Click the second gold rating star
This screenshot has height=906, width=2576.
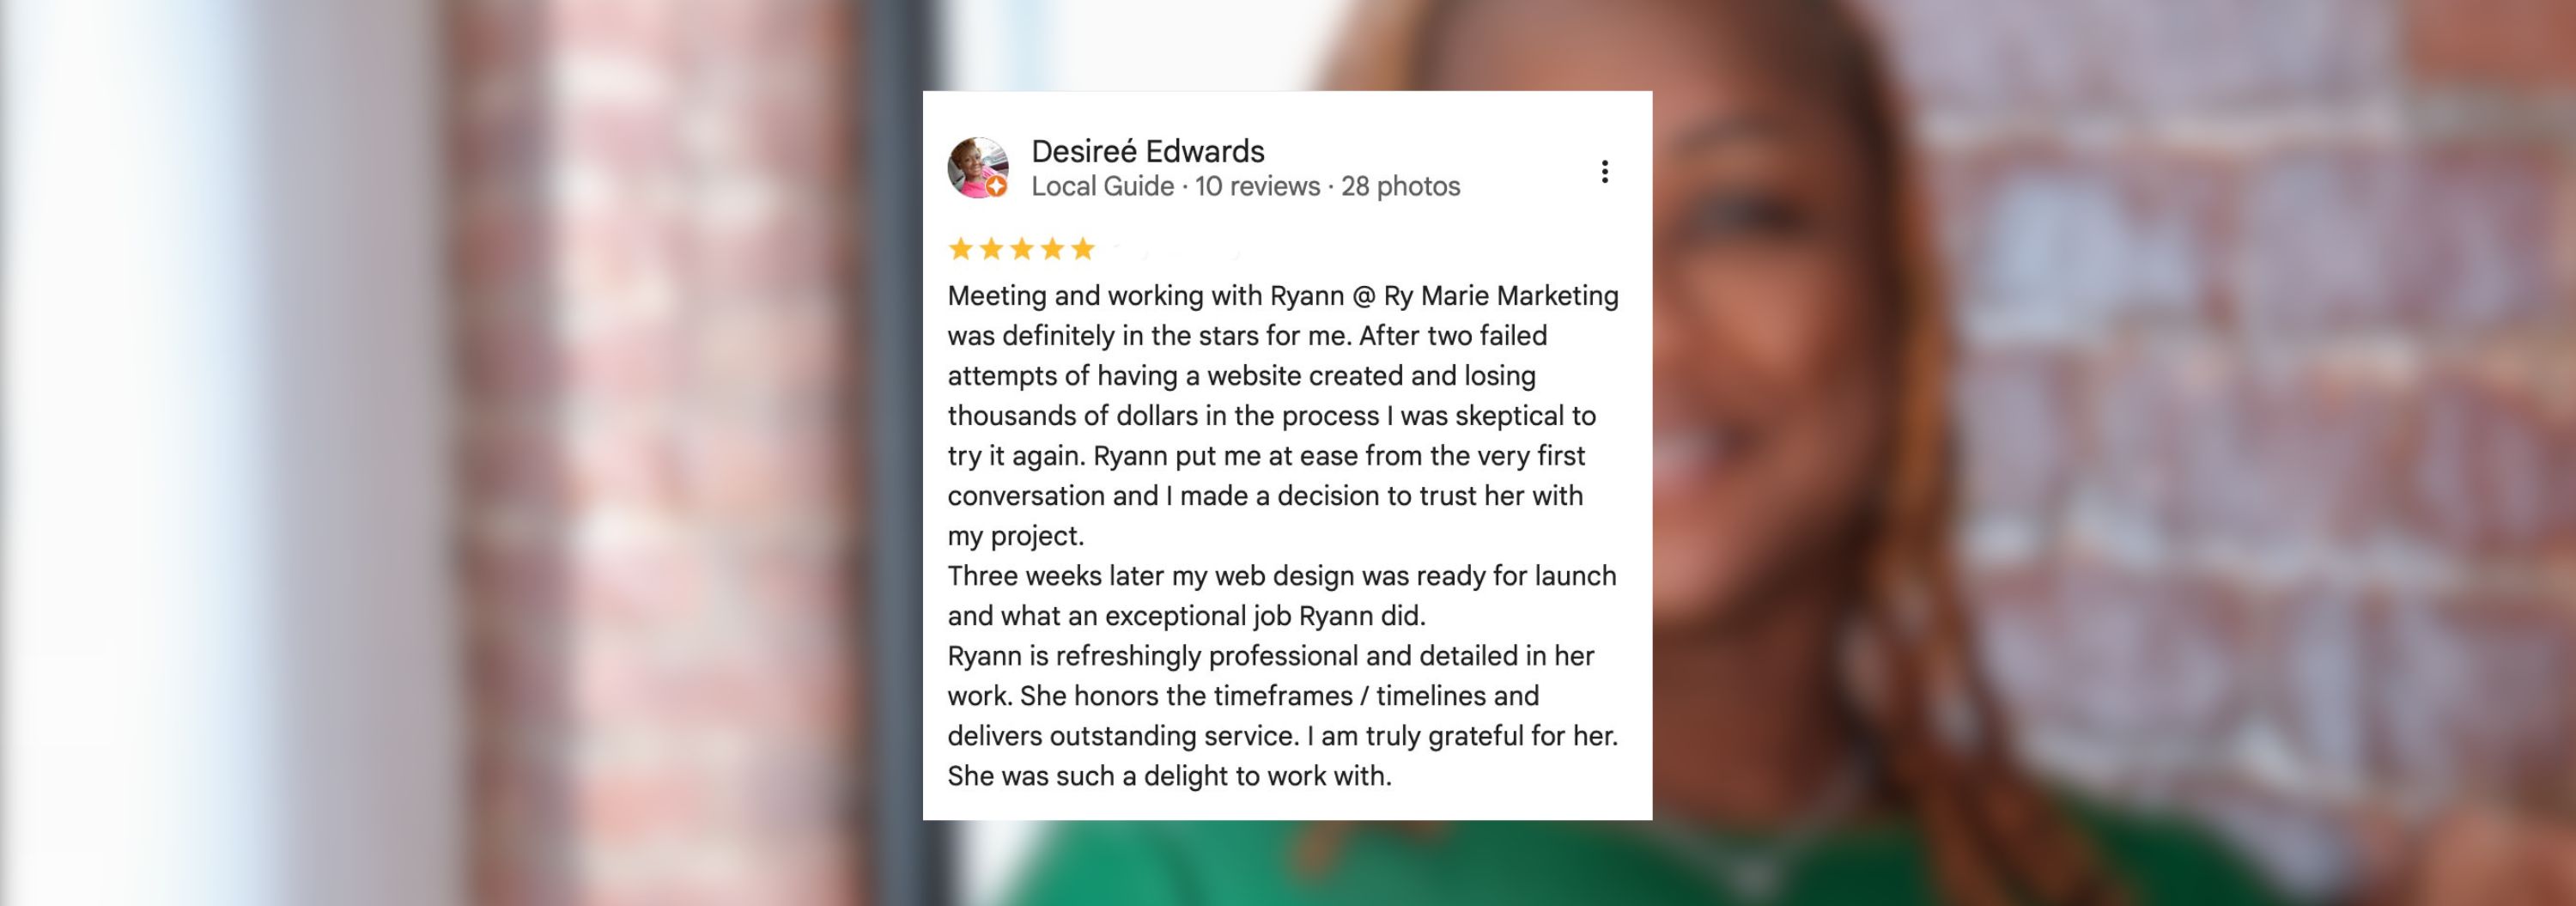point(991,249)
